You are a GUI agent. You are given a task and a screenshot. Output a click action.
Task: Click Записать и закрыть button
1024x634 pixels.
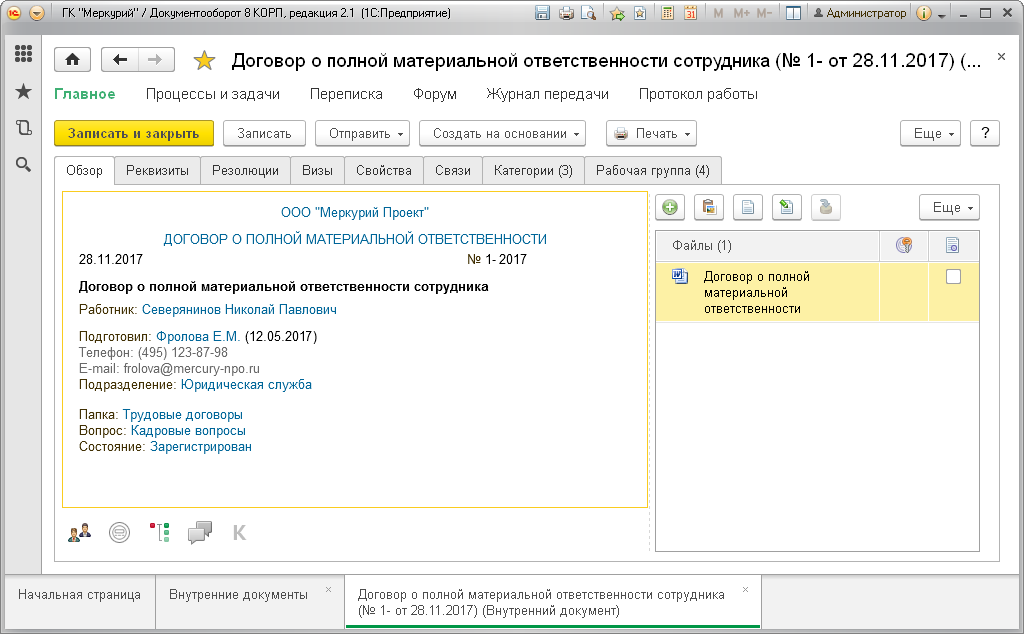tap(134, 133)
